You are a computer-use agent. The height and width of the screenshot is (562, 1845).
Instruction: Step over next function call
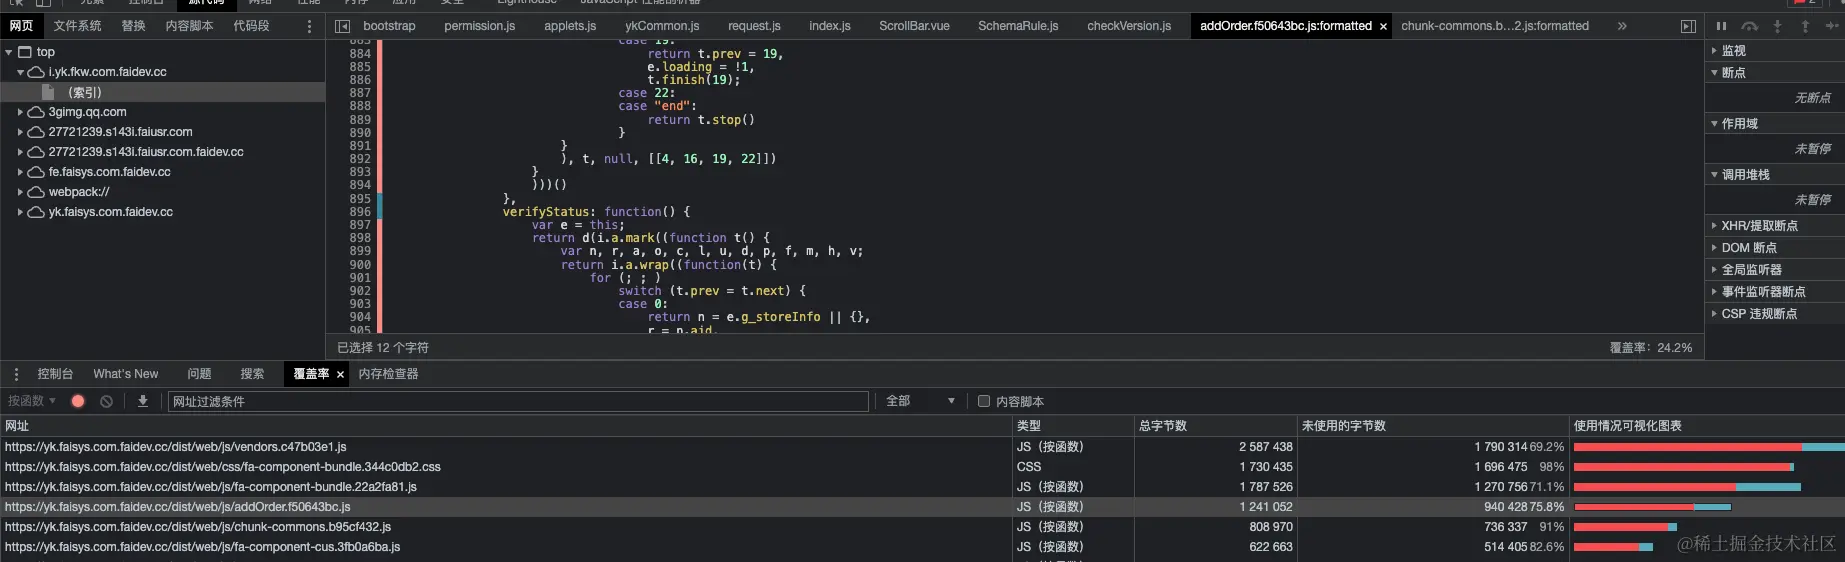(x=1749, y=26)
